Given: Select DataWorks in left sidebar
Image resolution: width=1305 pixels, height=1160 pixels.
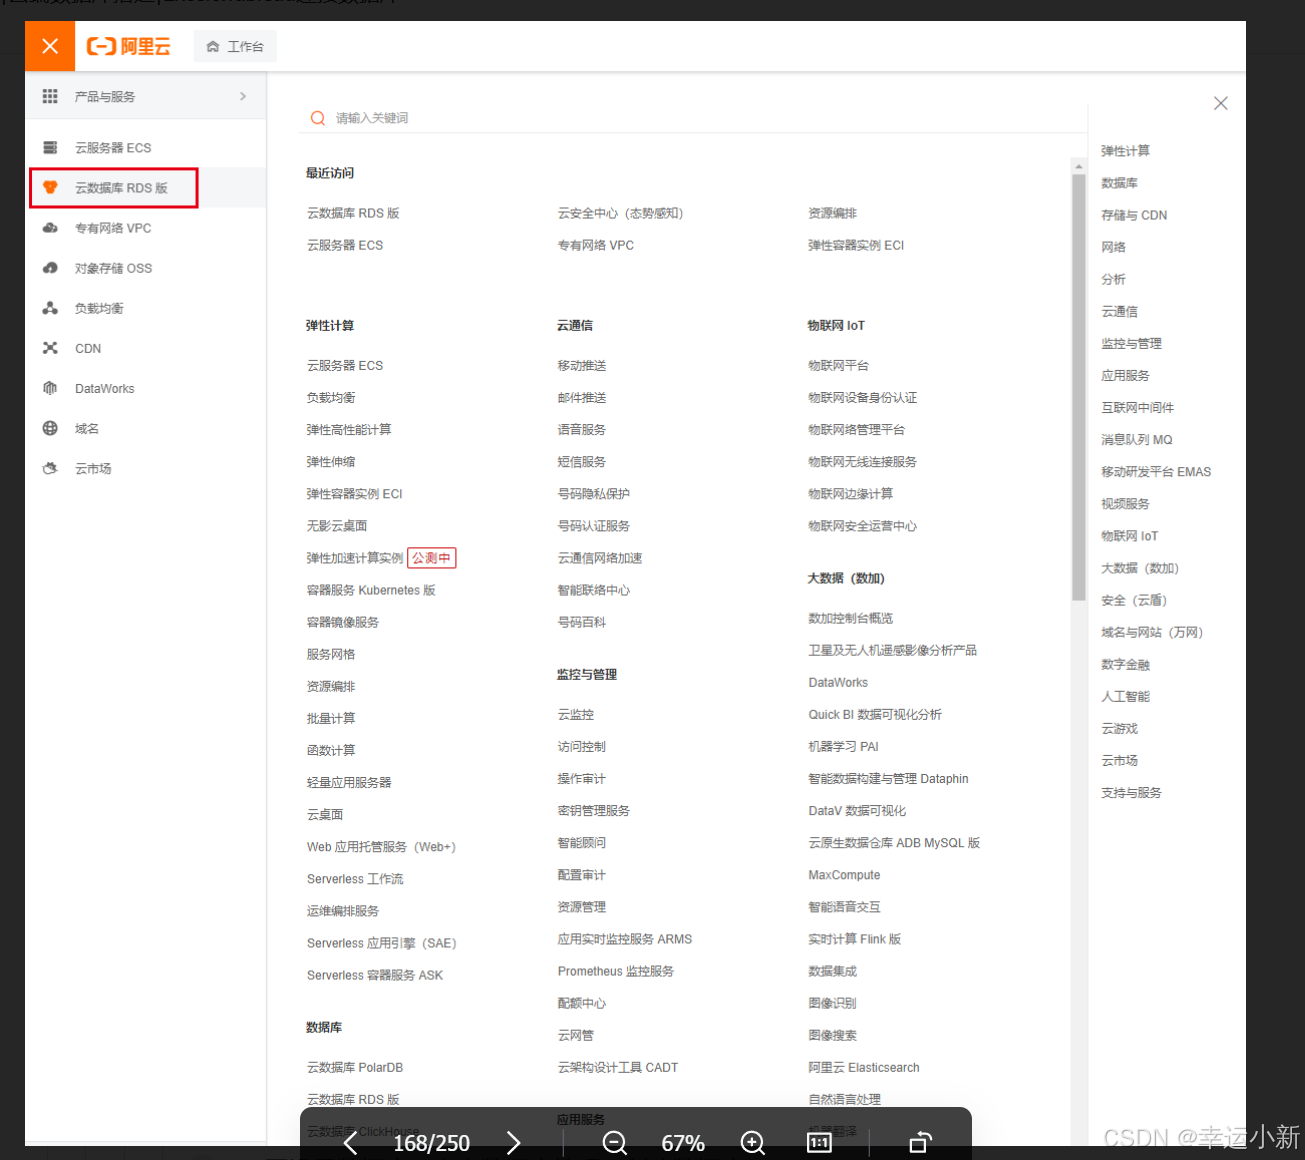Looking at the screenshot, I should [146, 388].
